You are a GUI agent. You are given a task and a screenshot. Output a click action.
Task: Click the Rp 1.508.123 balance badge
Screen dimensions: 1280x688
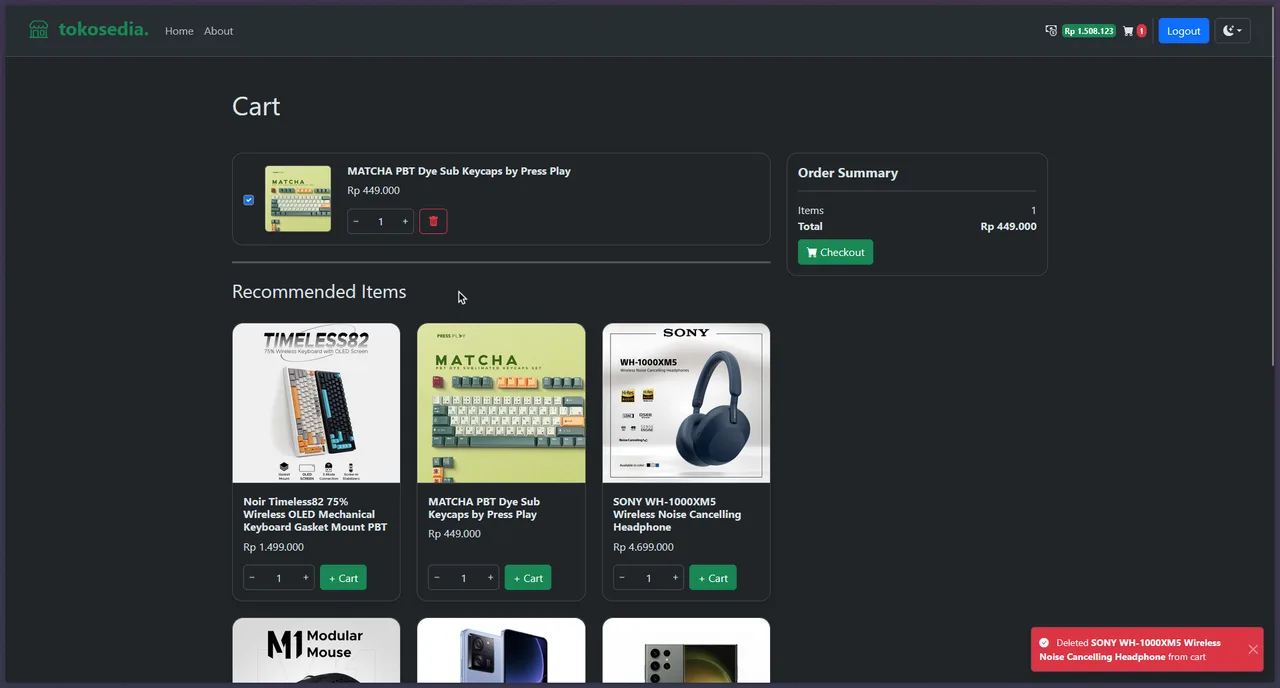tap(1089, 31)
